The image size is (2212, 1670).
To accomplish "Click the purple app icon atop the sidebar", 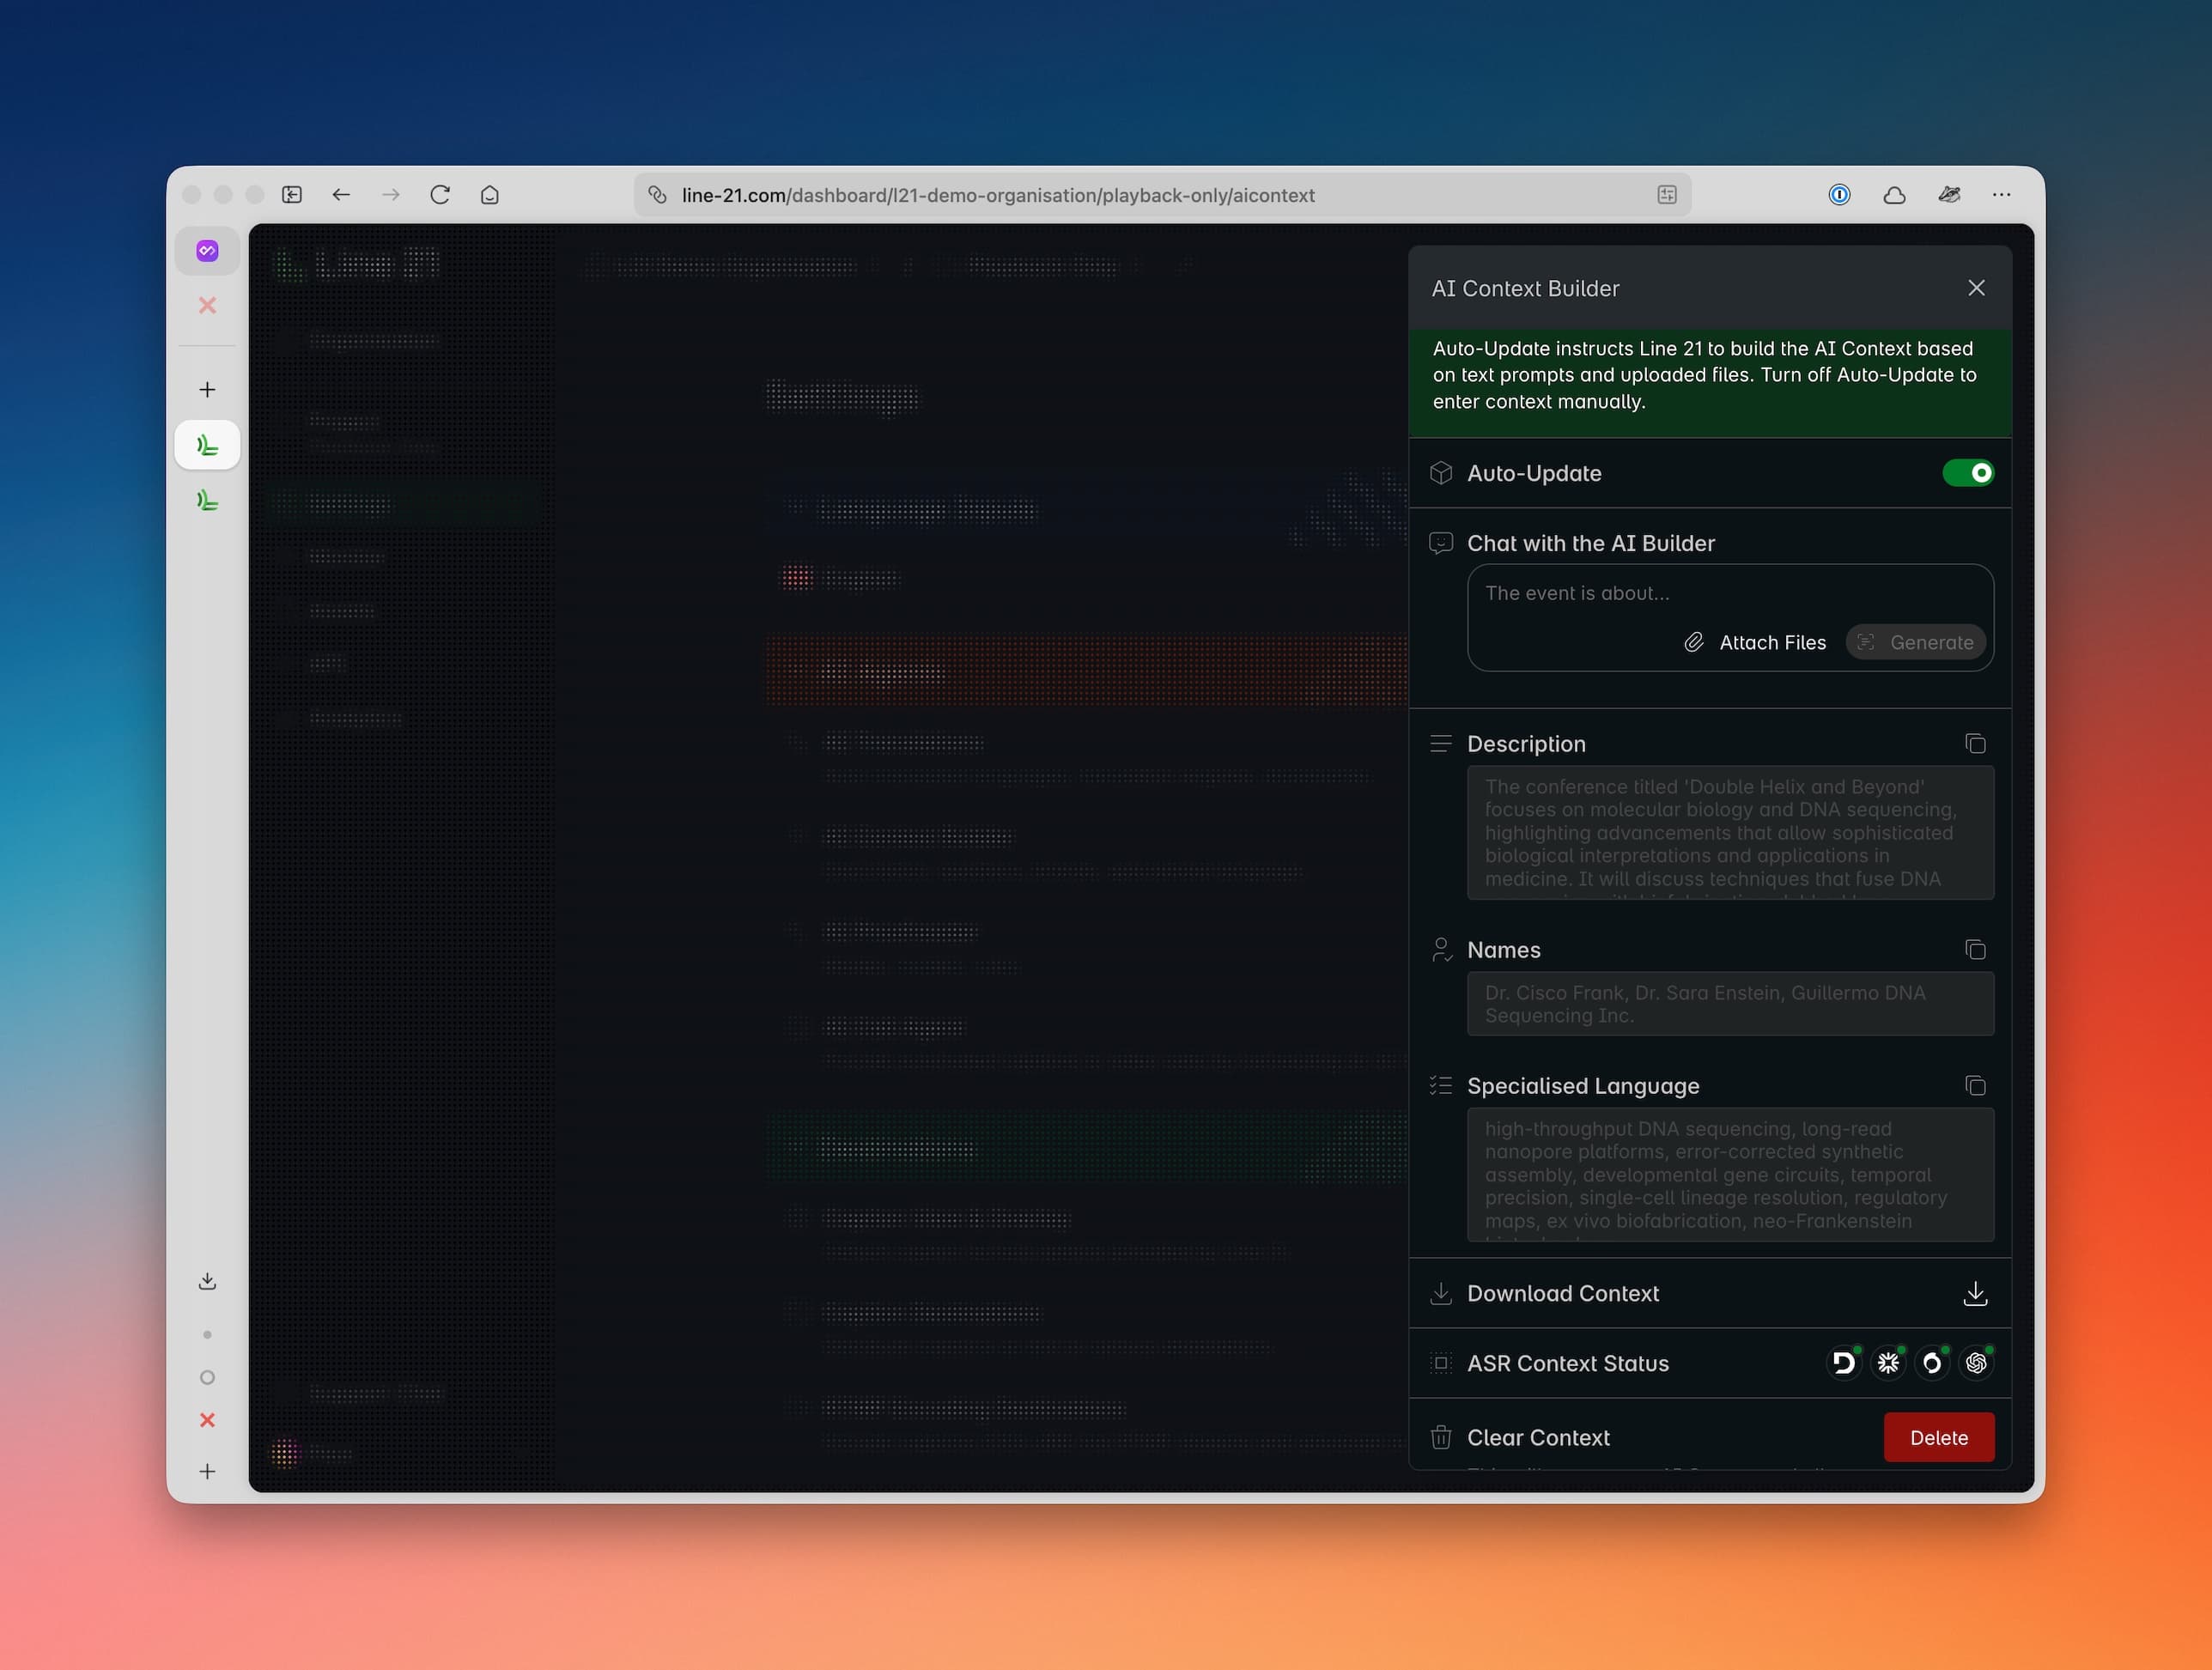I will 207,250.
